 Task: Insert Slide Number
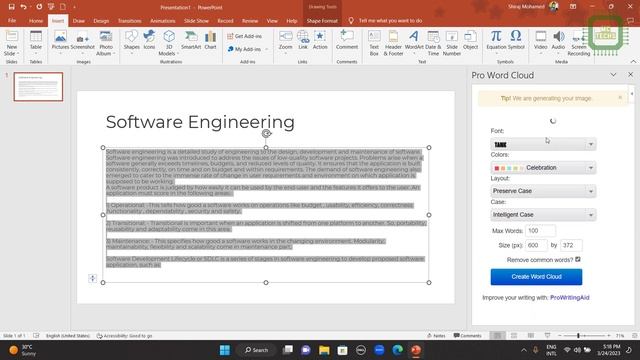coord(452,43)
